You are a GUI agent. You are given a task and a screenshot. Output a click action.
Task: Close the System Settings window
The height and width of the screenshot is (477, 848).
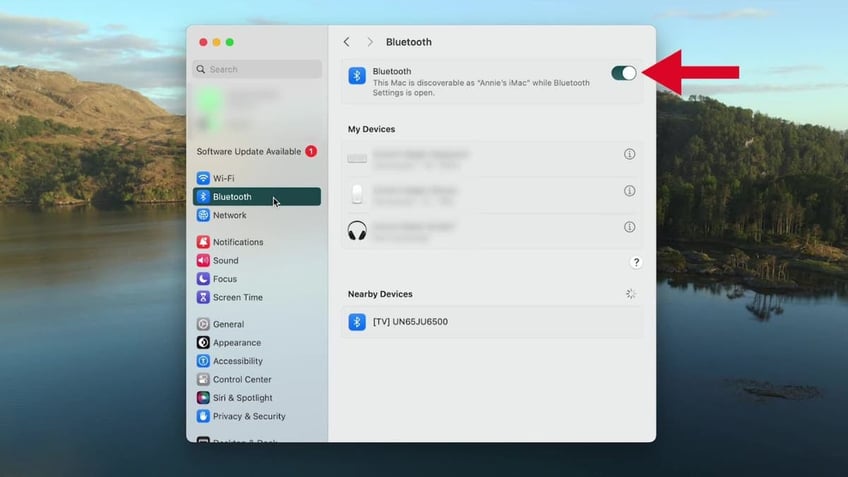coord(203,42)
